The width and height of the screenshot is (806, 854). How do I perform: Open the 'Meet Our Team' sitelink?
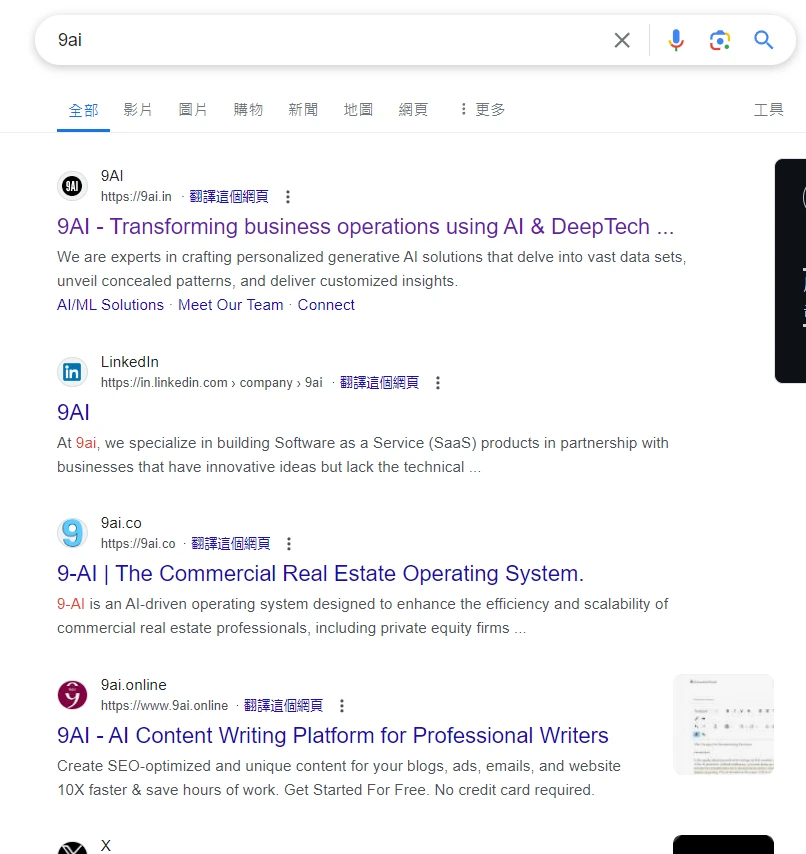(x=230, y=305)
